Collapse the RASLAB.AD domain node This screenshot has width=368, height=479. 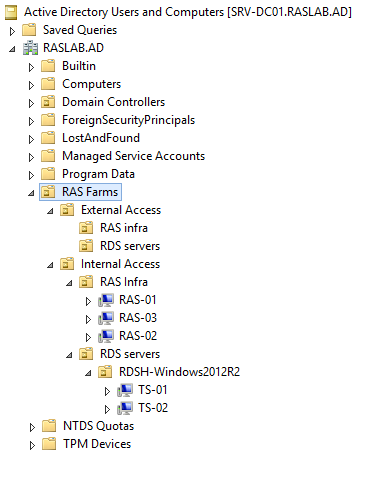coord(12,49)
